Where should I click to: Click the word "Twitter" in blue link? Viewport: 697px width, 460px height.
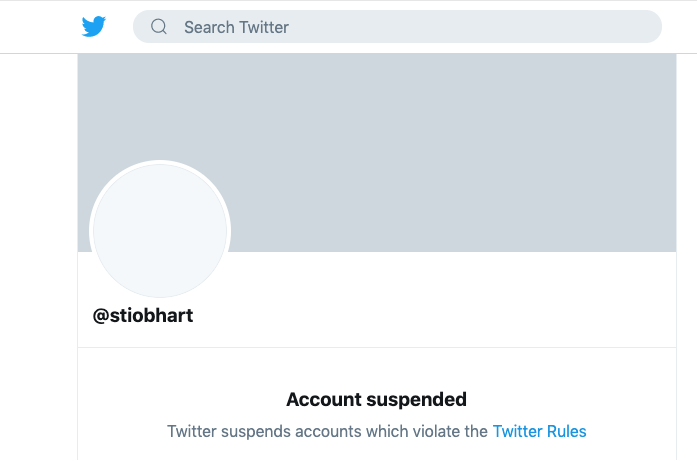[517, 432]
